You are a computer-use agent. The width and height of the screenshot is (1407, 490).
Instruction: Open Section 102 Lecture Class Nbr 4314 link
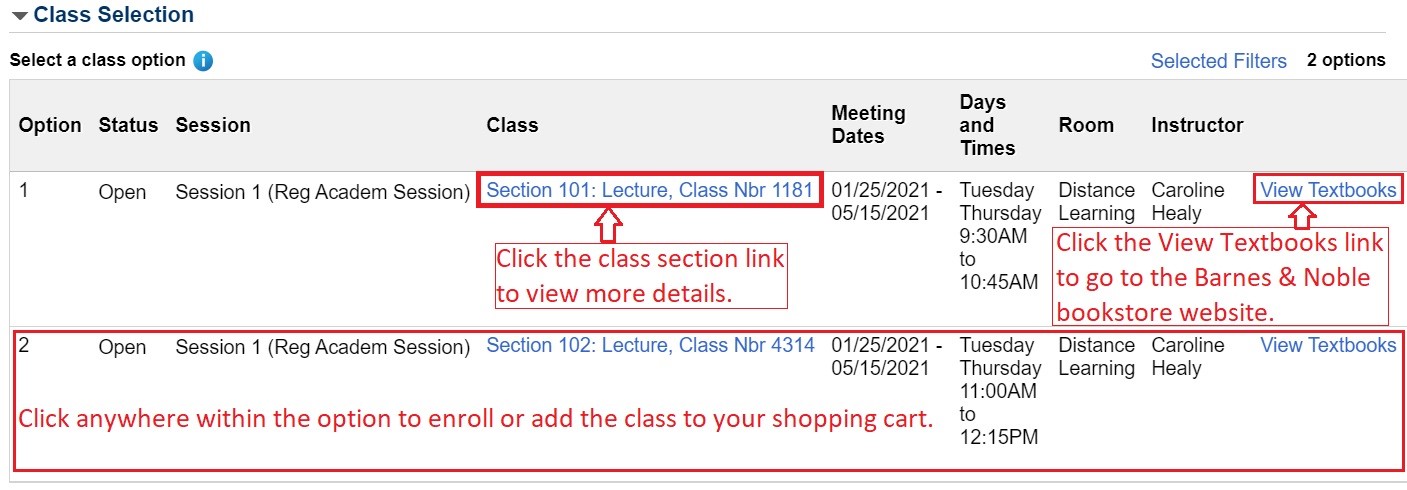(650, 346)
